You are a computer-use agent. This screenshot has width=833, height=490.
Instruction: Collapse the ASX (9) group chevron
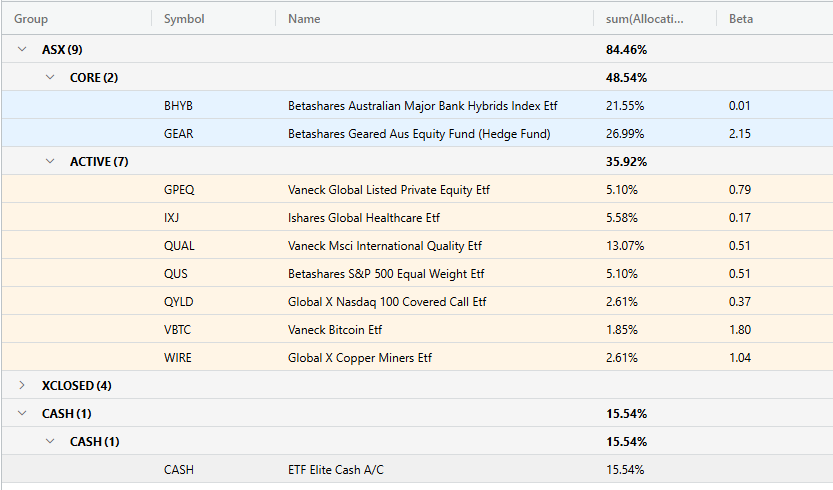(x=22, y=49)
